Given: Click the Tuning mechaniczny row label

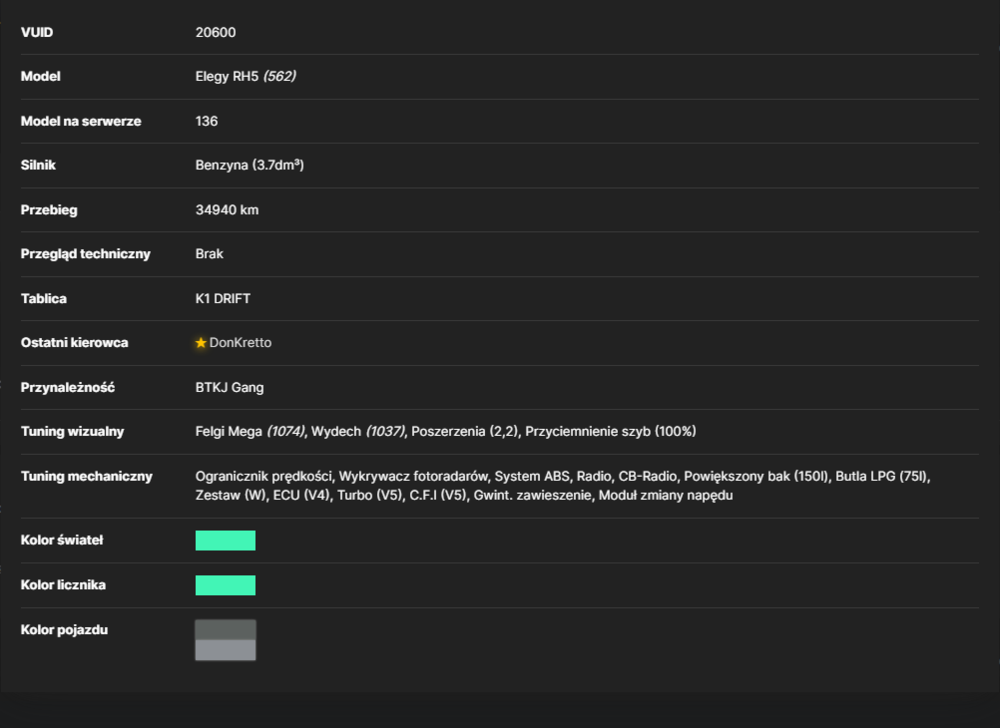Looking at the screenshot, I should click(x=87, y=477).
